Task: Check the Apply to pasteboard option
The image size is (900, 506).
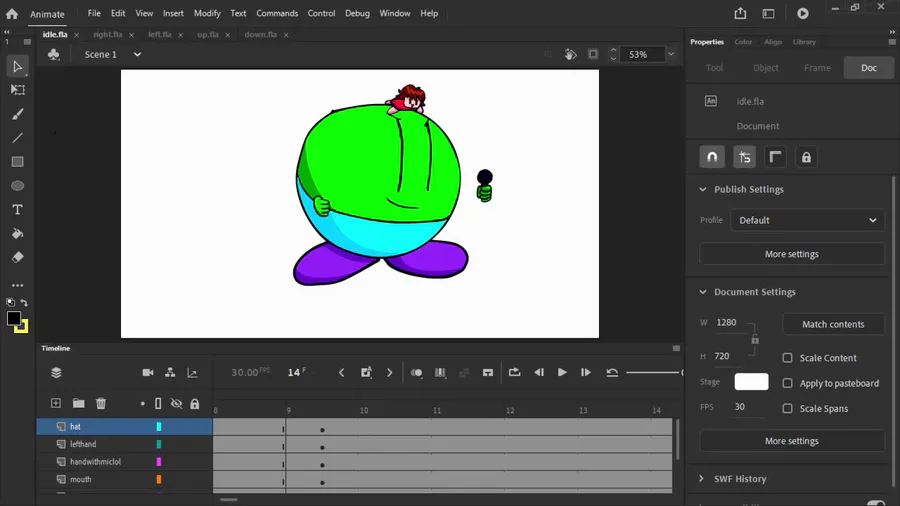Action: pos(788,383)
